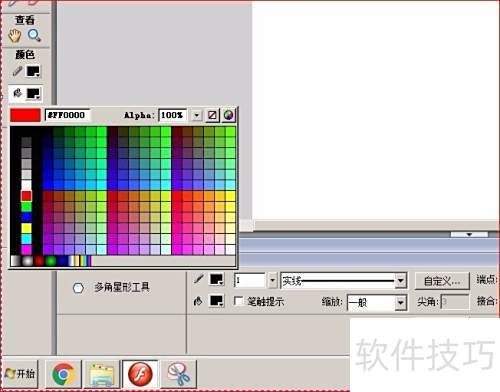Open the stroke style 实线 dropdown

pyautogui.click(x=401, y=281)
